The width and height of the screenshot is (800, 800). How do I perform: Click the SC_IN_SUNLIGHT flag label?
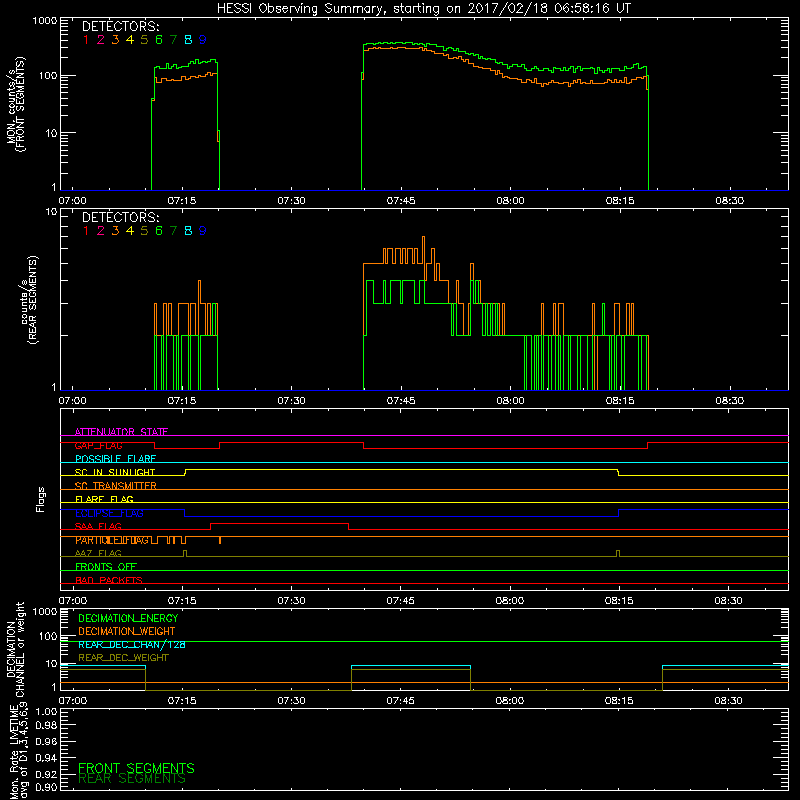tap(115, 472)
